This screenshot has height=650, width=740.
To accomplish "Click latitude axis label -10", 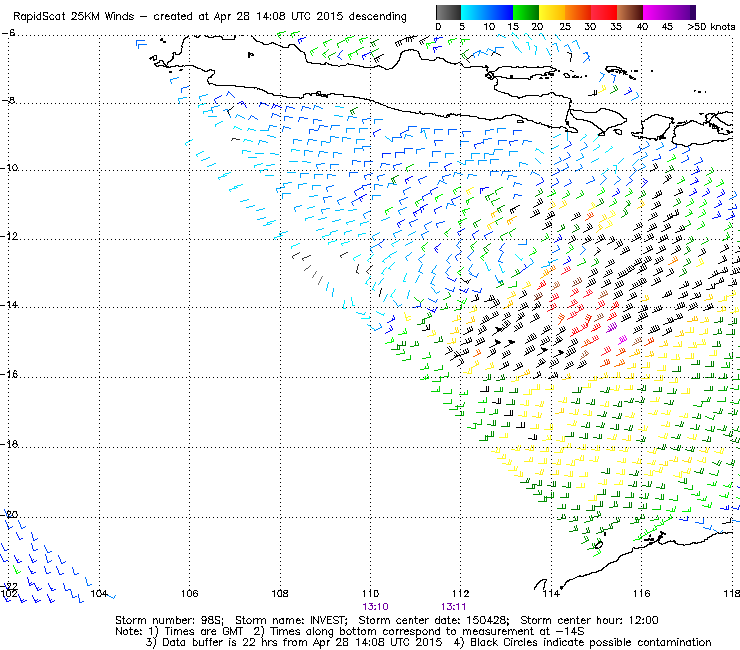I will [x=9, y=168].
